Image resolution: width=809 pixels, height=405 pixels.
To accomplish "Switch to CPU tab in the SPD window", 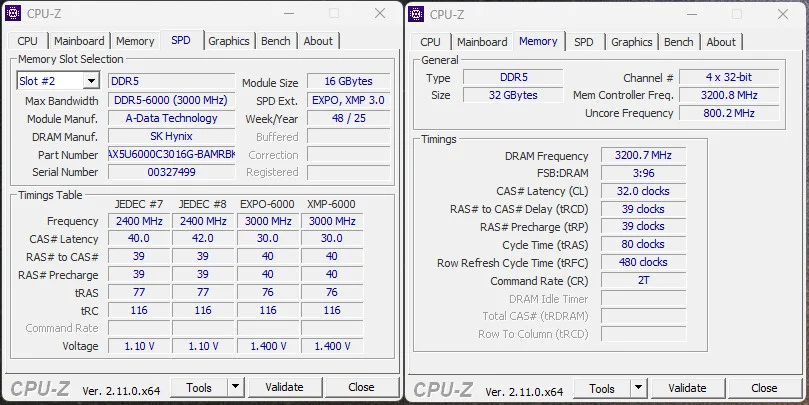I will pyautogui.click(x=28, y=41).
